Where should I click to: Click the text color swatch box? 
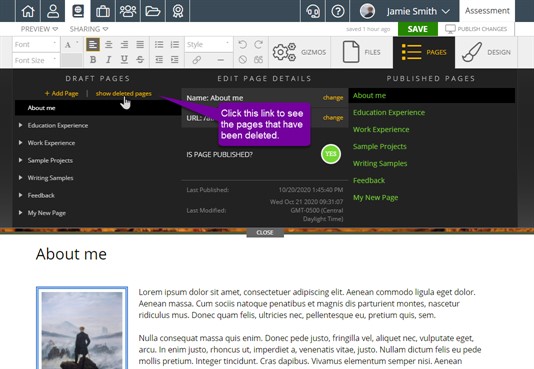tap(72, 60)
